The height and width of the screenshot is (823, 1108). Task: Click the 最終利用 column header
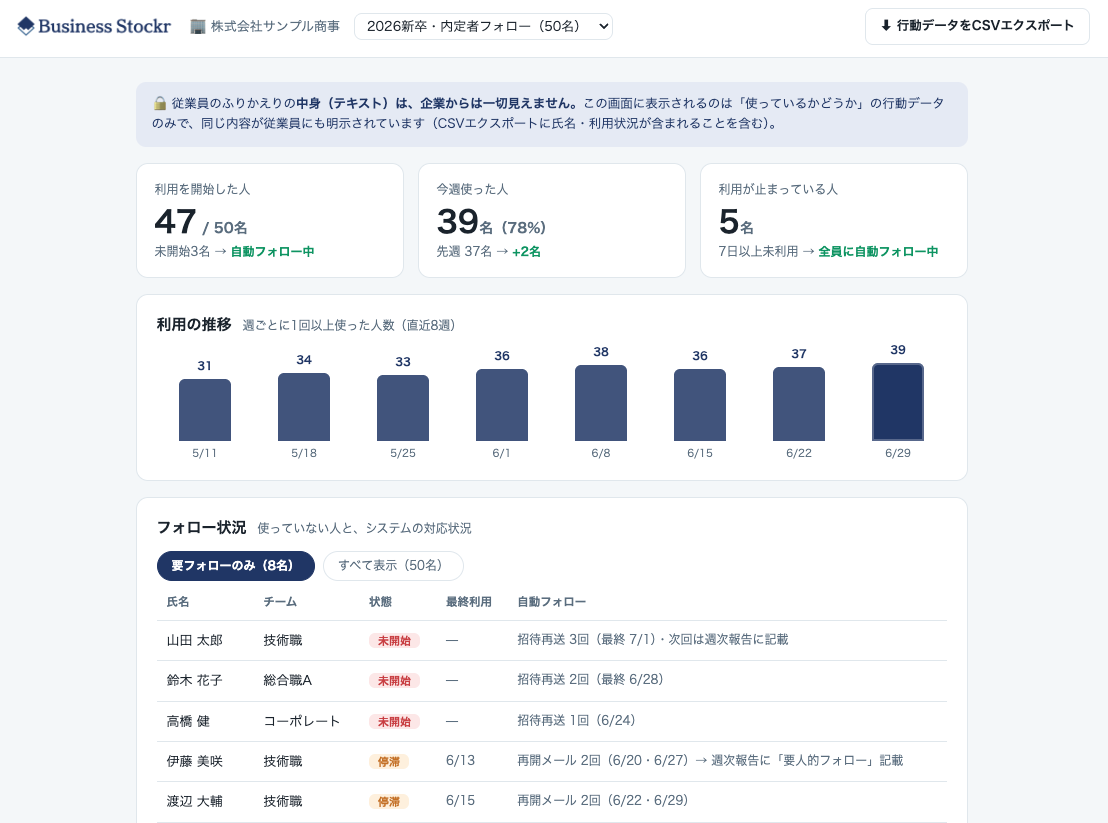point(468,602)
